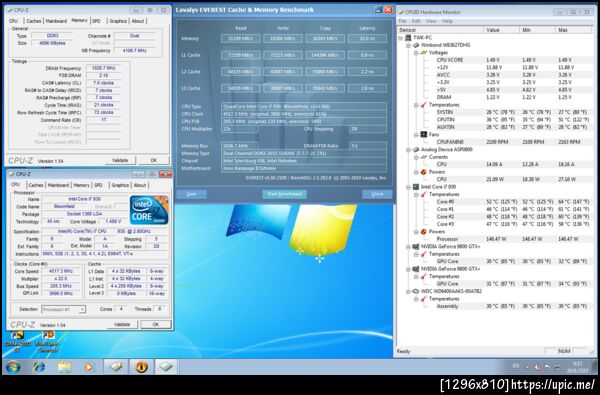600x395 pixels.
Task: Open the Edit menu in Hardware Monitor
Action: pos(416,21)
